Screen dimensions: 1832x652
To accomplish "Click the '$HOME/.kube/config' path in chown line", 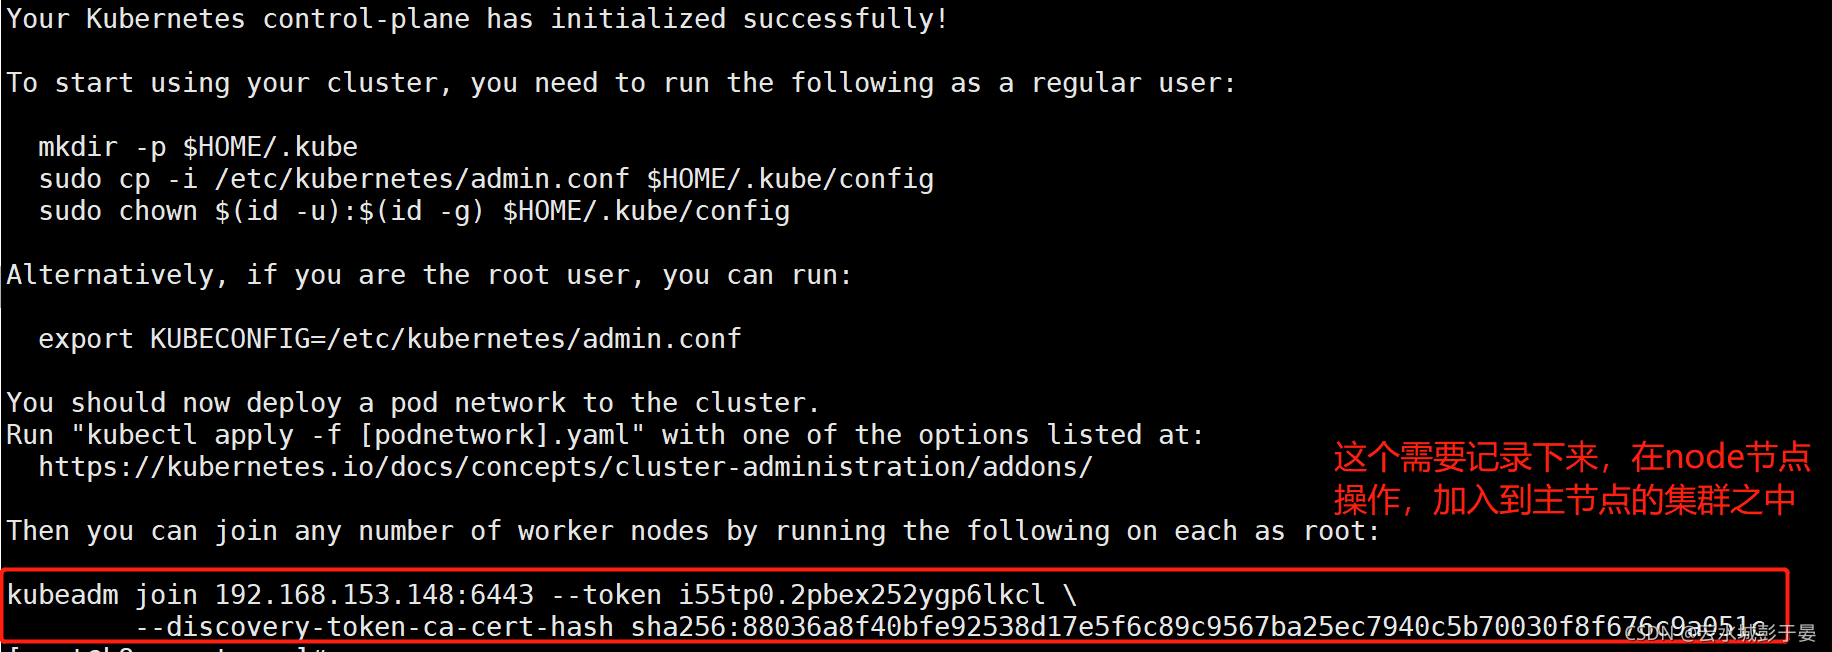I will point(646,211).
